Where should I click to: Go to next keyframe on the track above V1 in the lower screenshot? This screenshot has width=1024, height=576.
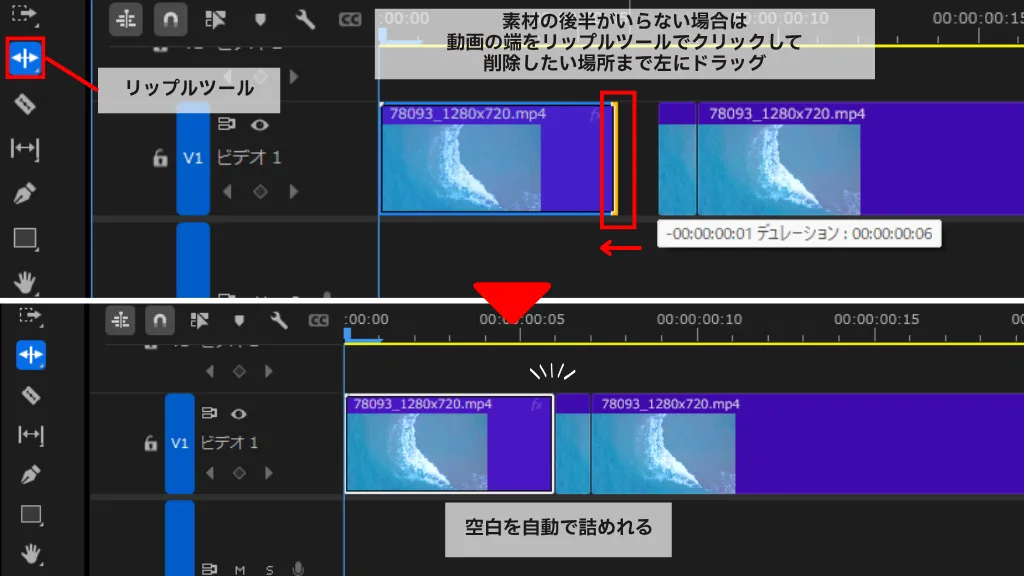pos(269,372)
